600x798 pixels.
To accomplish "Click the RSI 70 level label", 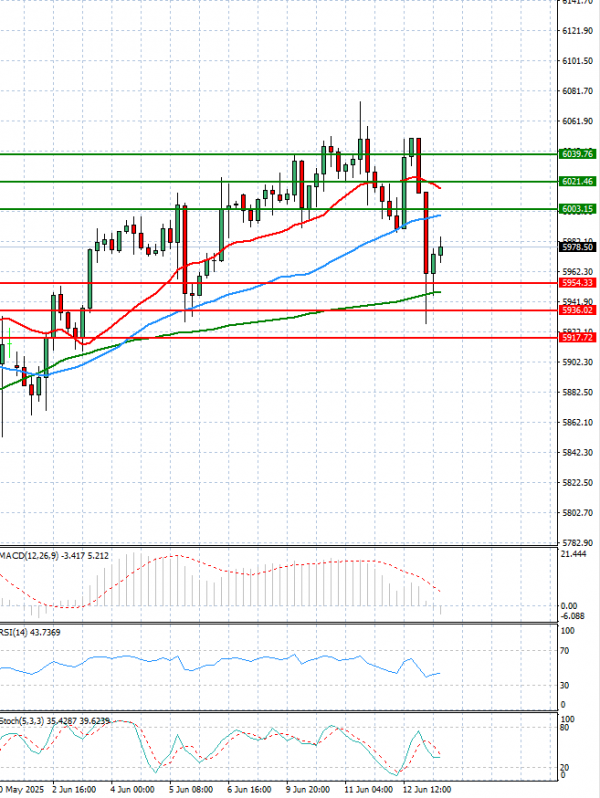I will coord(565,651).
